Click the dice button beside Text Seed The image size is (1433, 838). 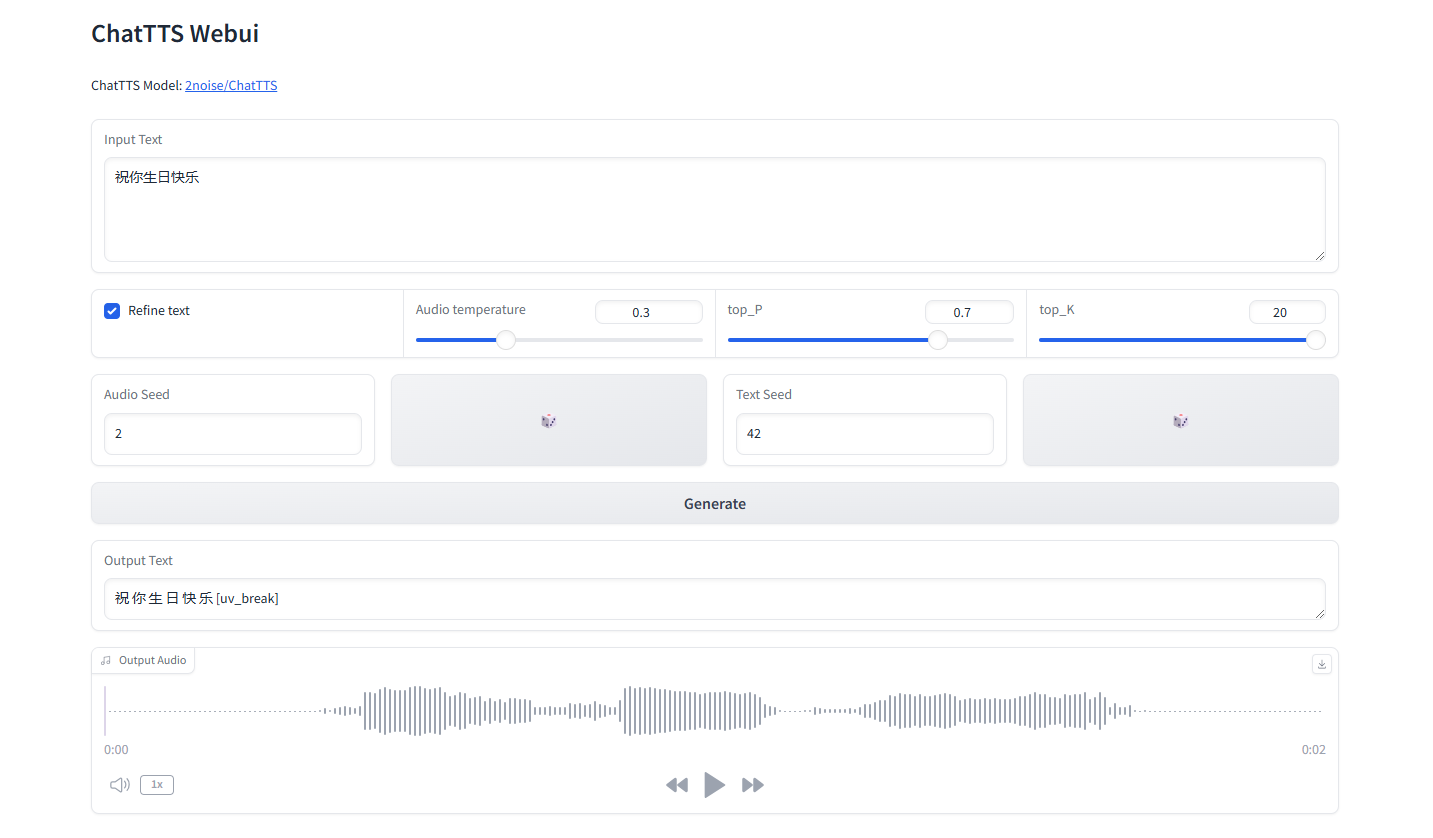point(1180,421)
